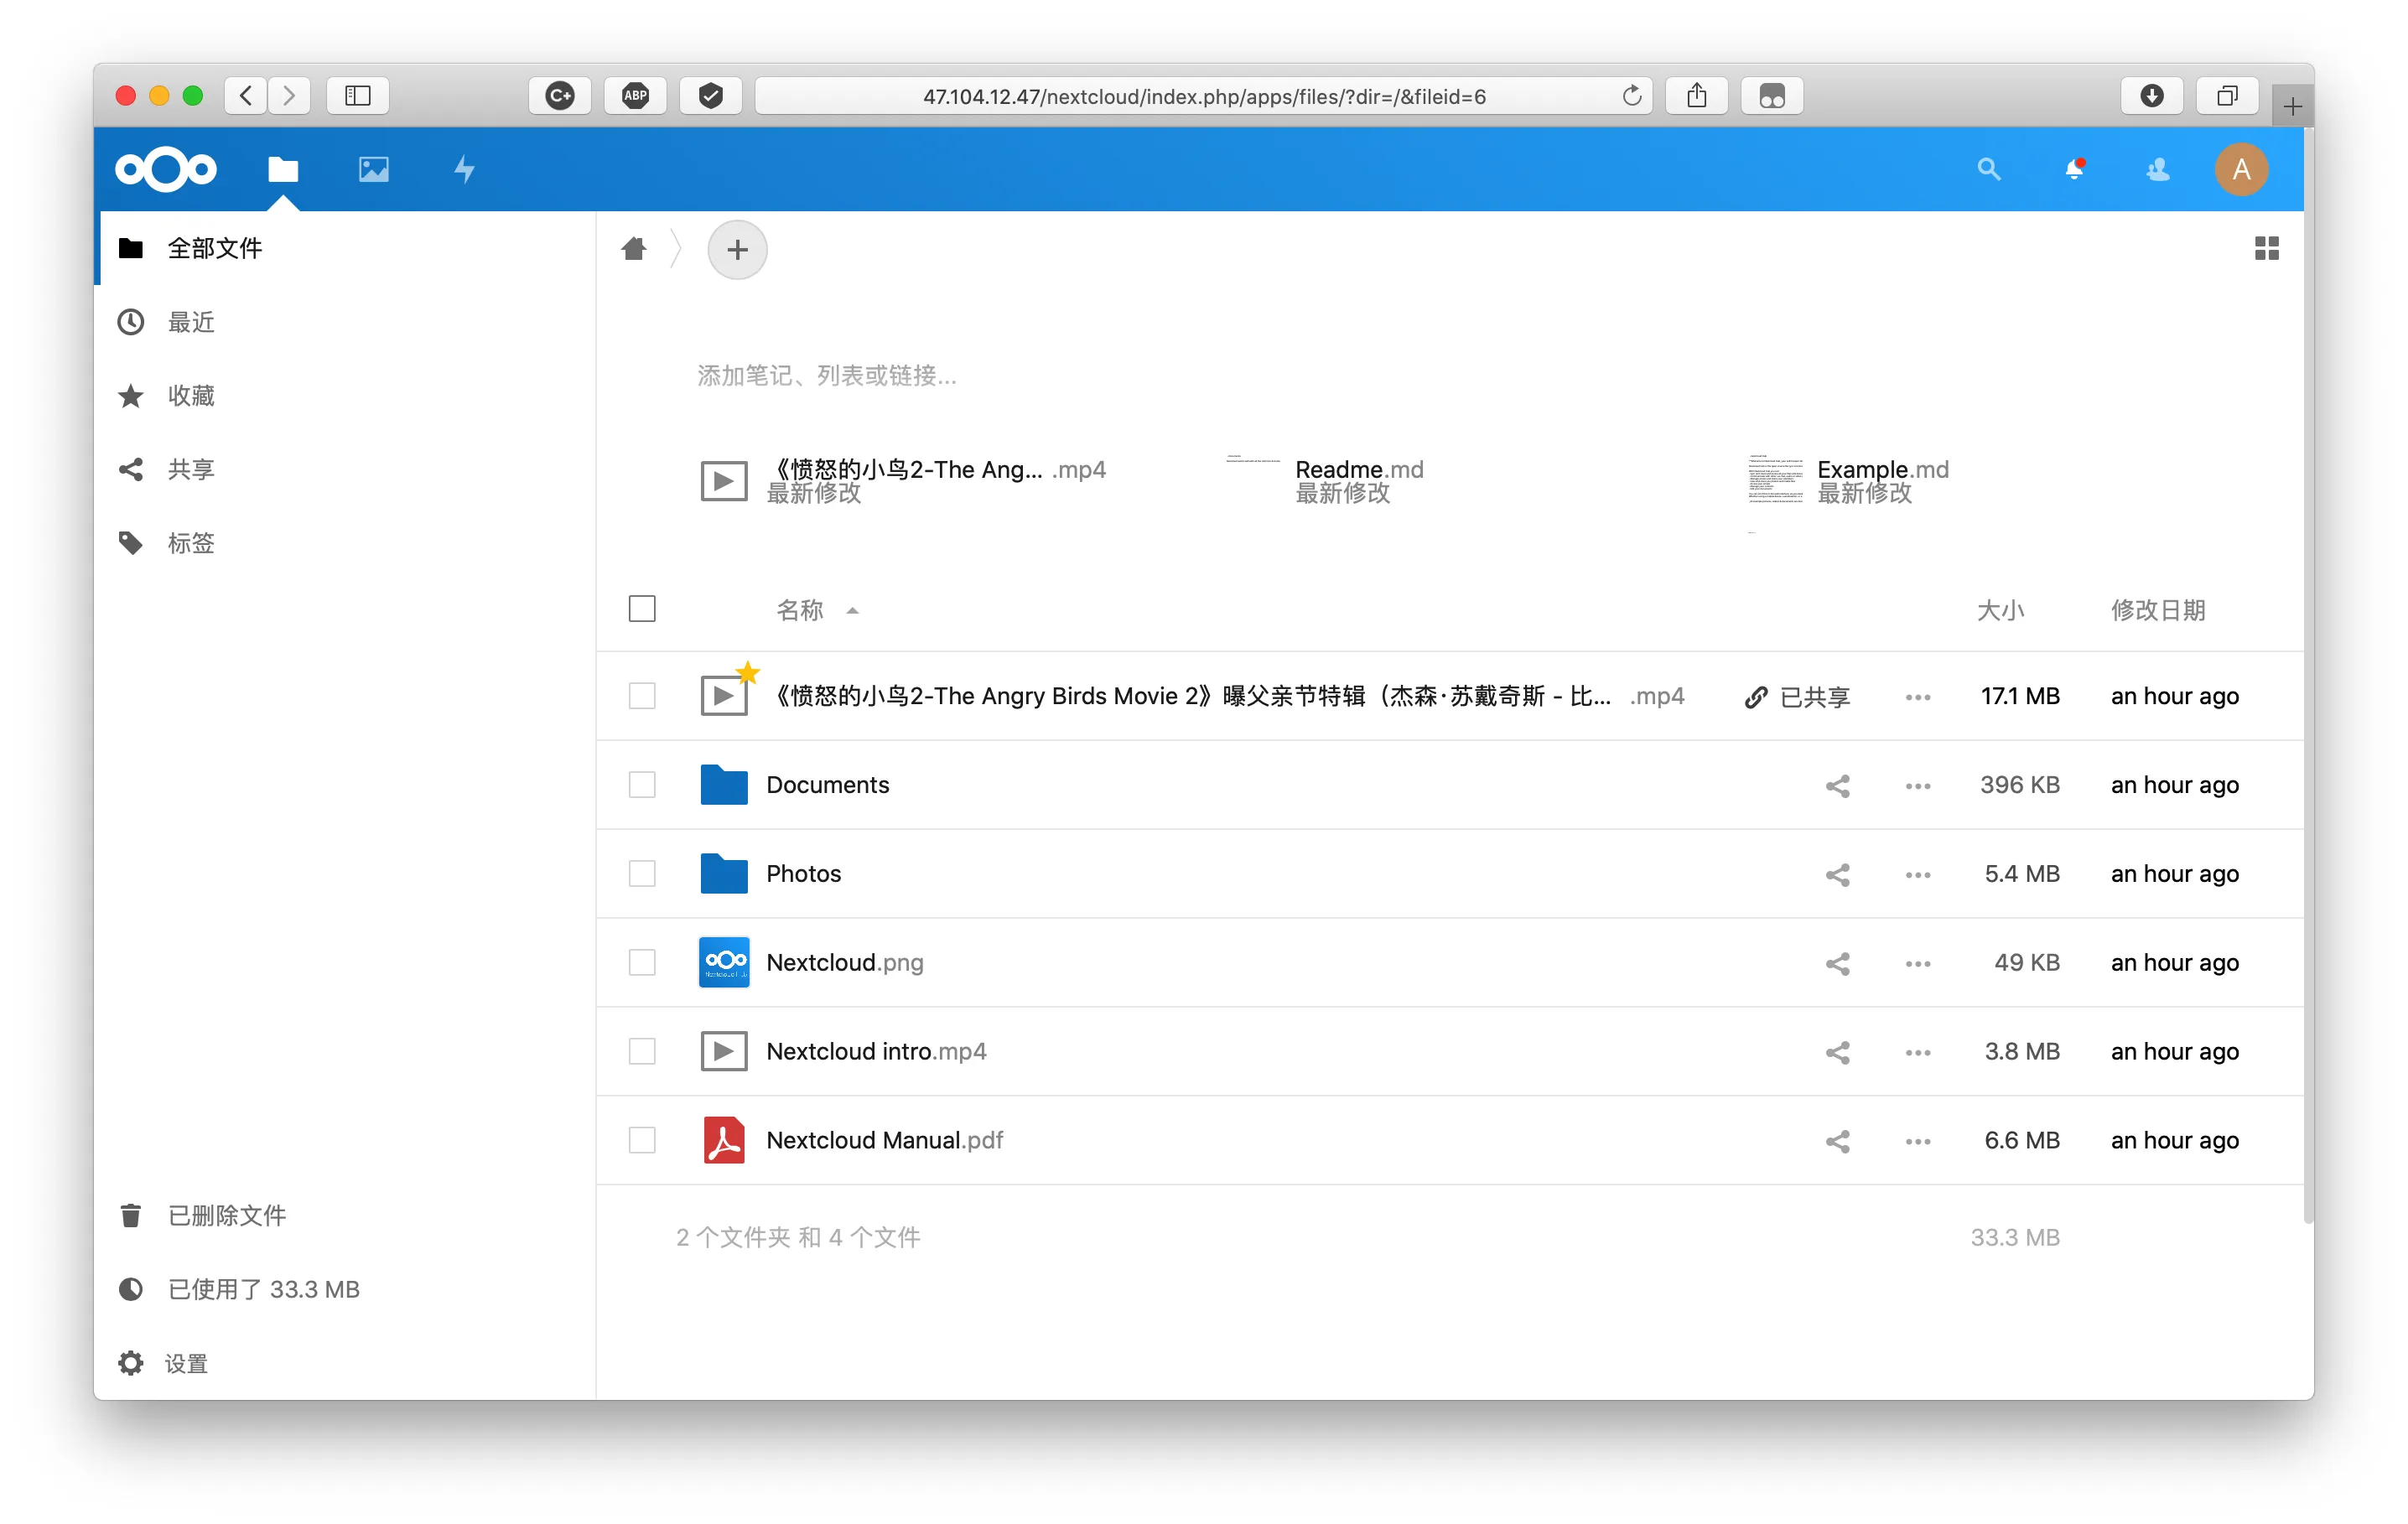Open more actions for Angry Birds mp4
Screen dimensions: 2408x1524
point(1918,697)
